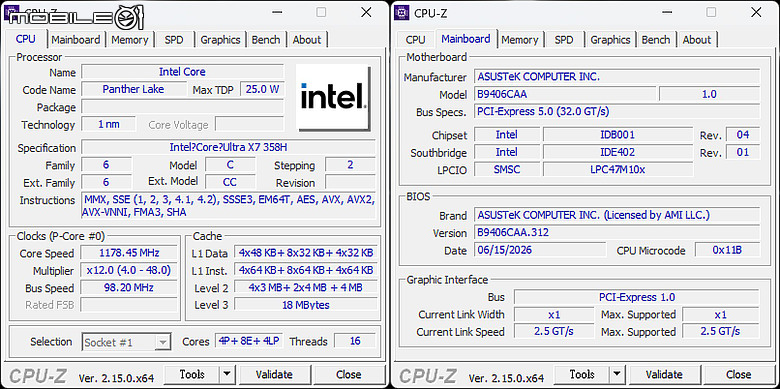780x389 pixels.
Task: Click the '4P+ 8E+ 4LP' cores value
Action: click(x=249, y=341)
